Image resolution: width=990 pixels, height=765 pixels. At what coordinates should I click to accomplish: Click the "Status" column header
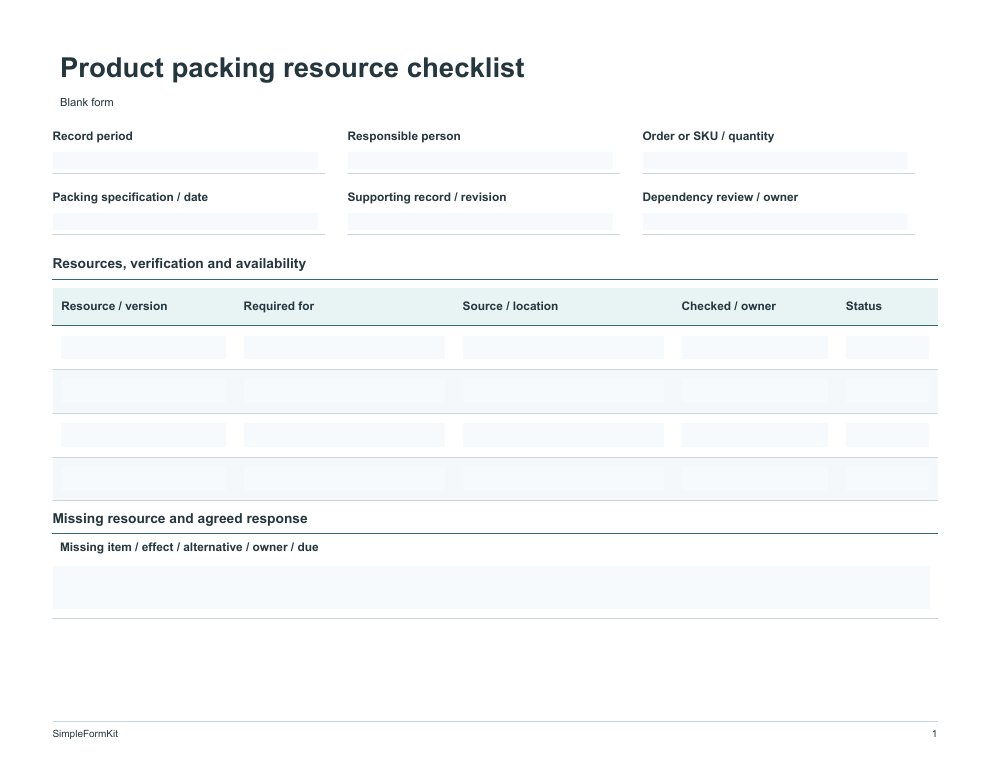click(x=863, y=306)
